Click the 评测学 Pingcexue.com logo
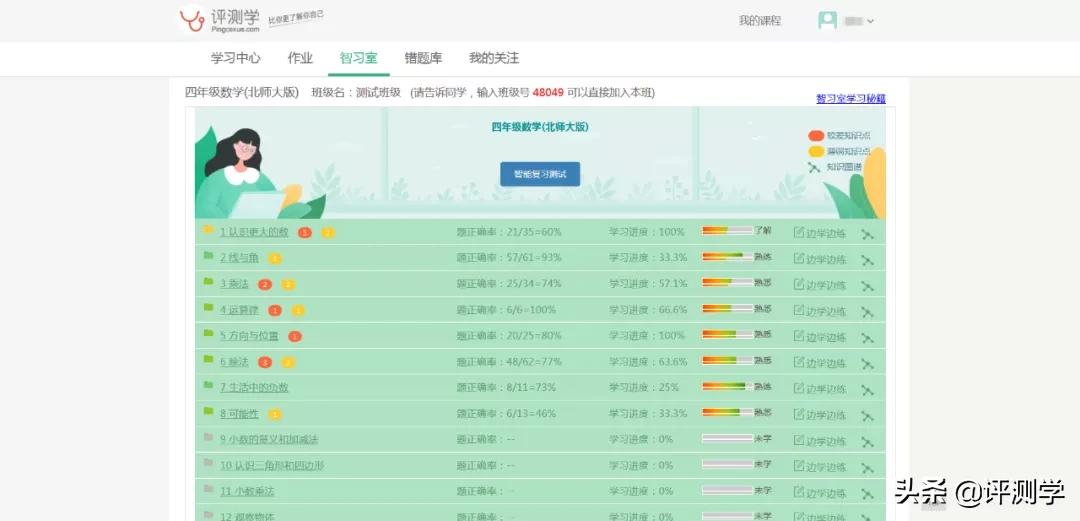The height and width of the screenshot is (521, 1080). tap(220, 20)
